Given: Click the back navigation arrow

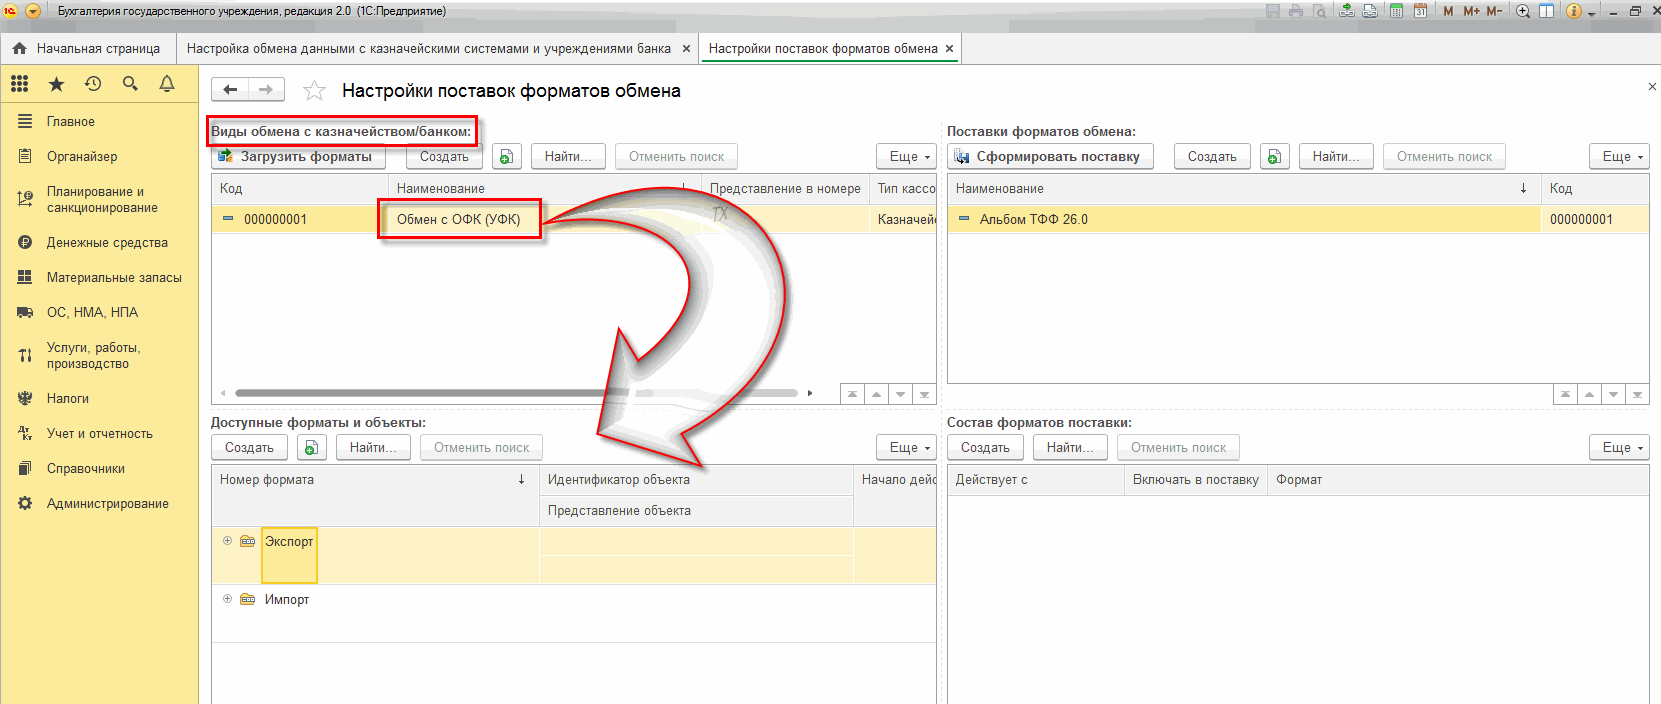Looking at the screenshot, I should [230, 90].
